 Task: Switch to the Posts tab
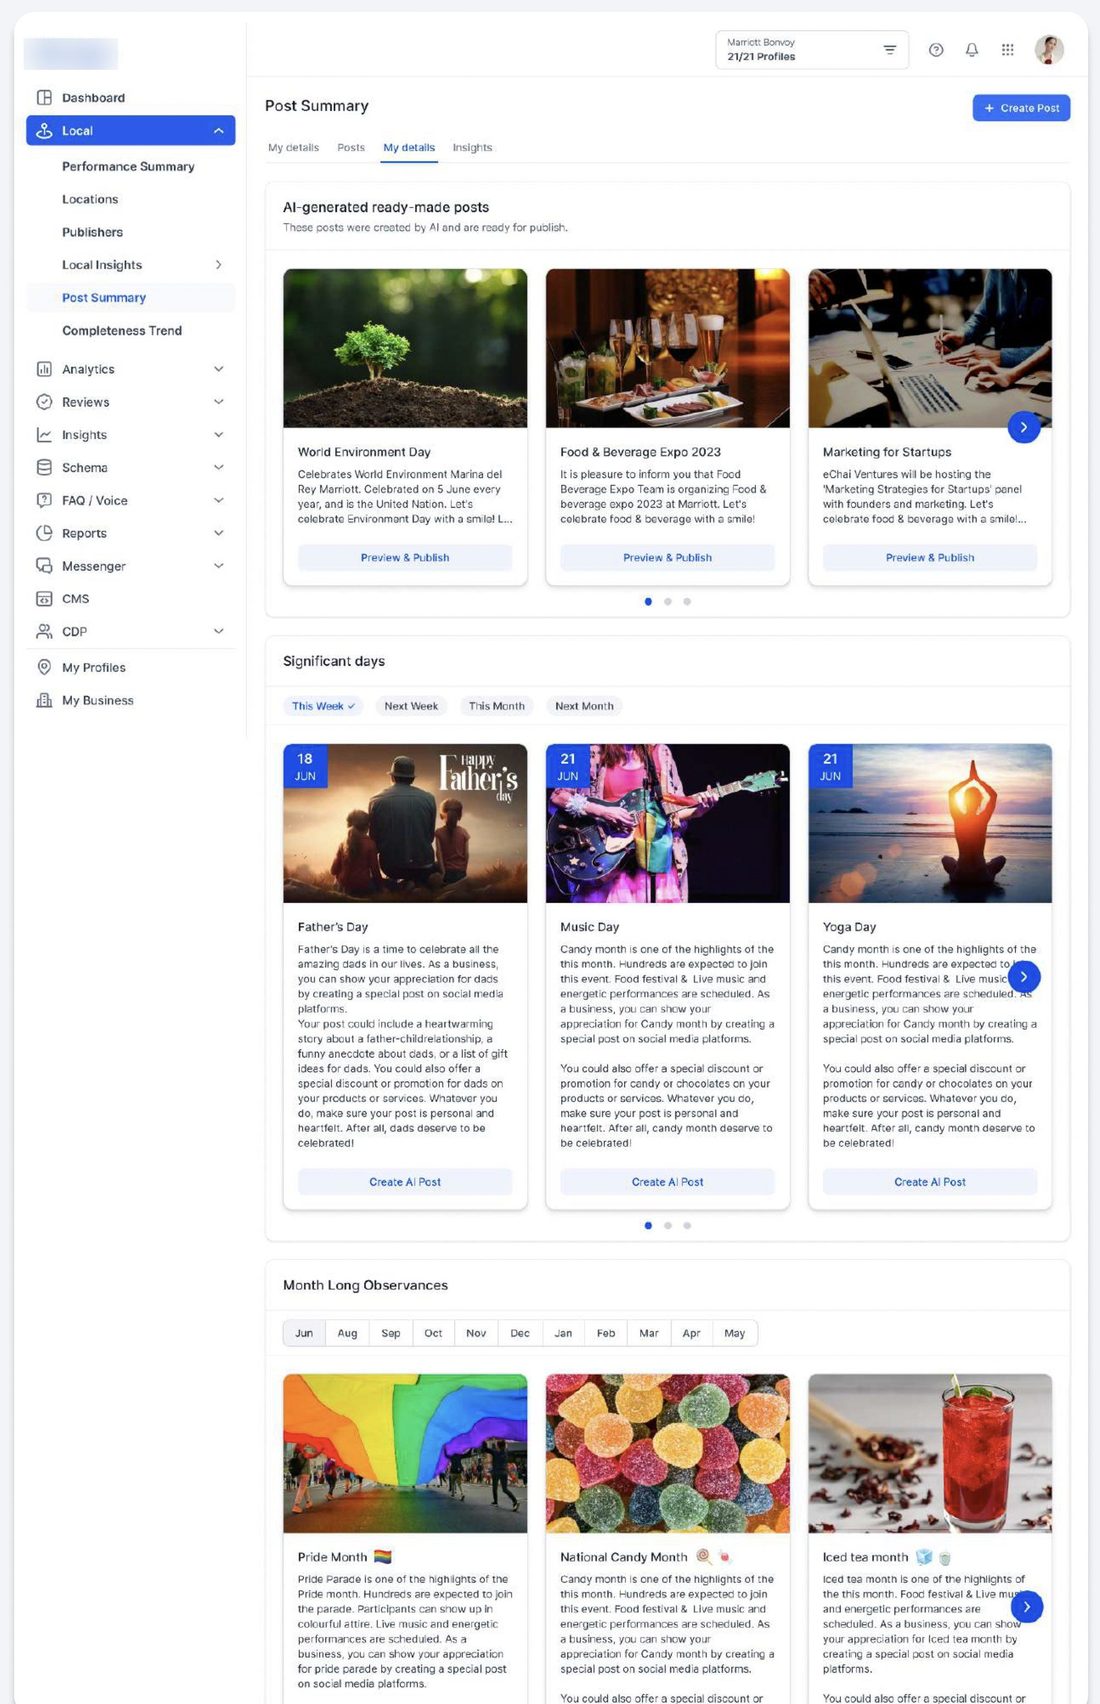[x=351, y=148]
